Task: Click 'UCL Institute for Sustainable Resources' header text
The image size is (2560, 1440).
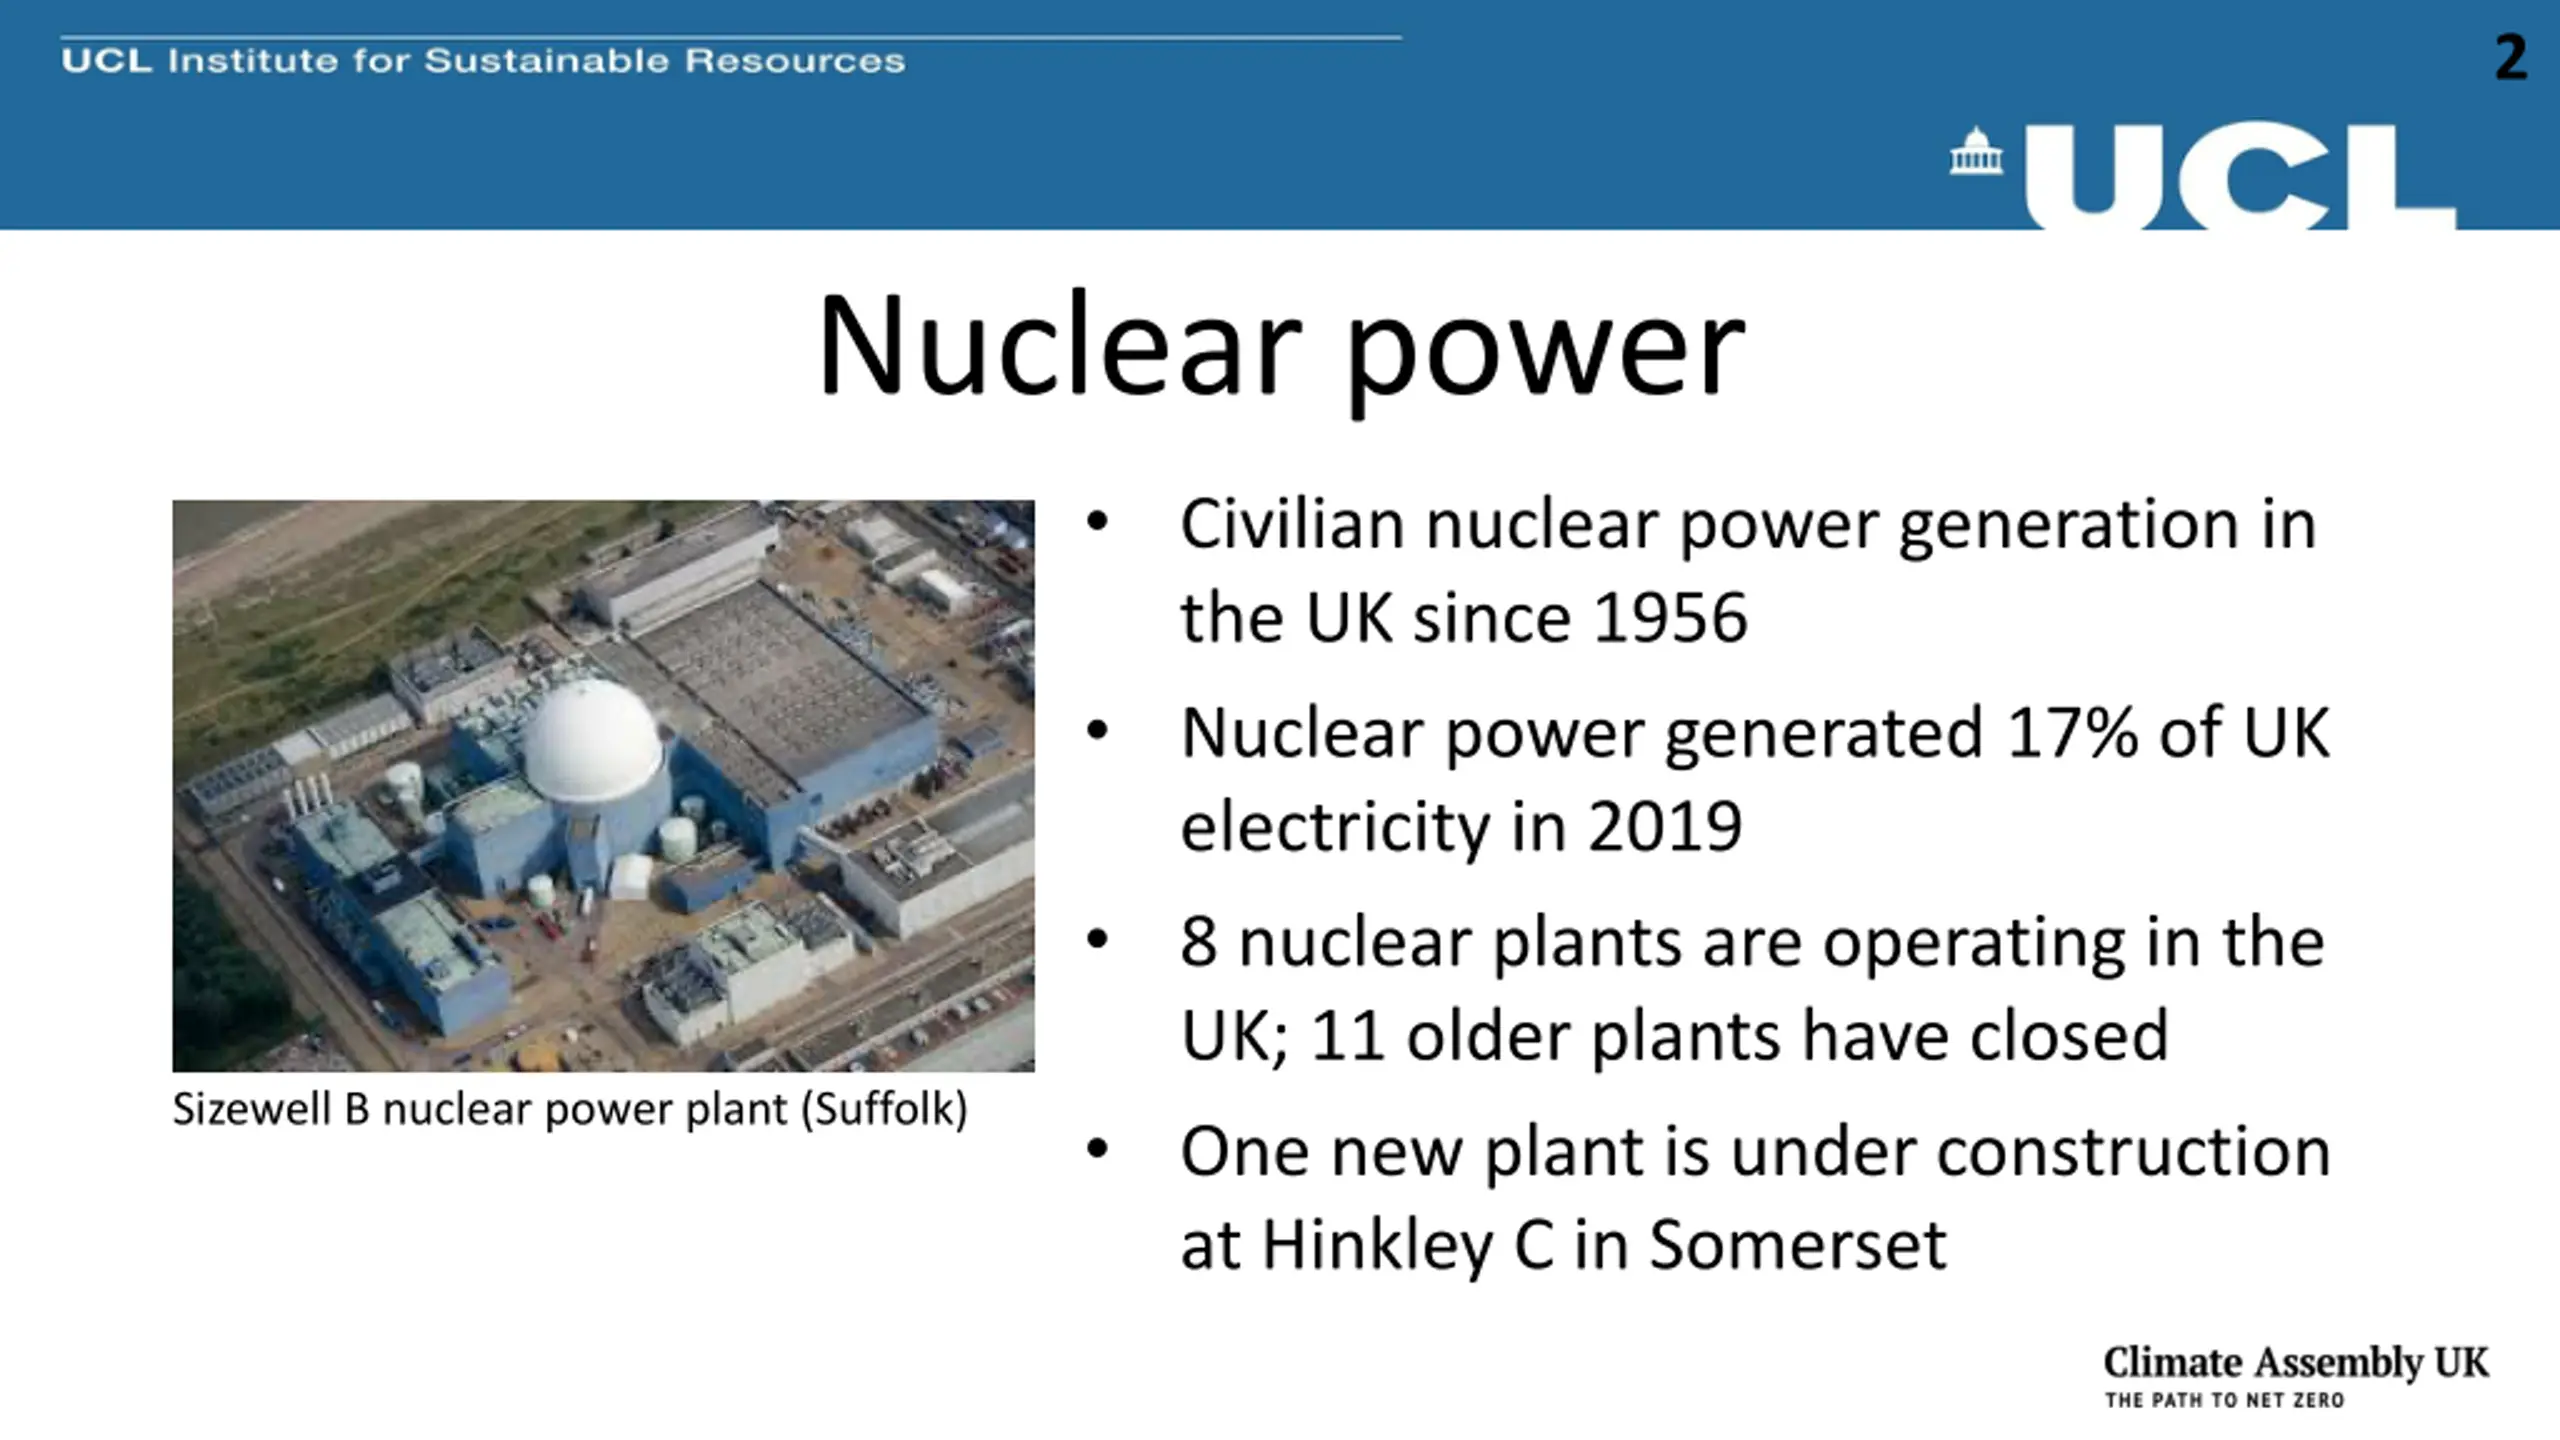Action: [x=483, y=61]
